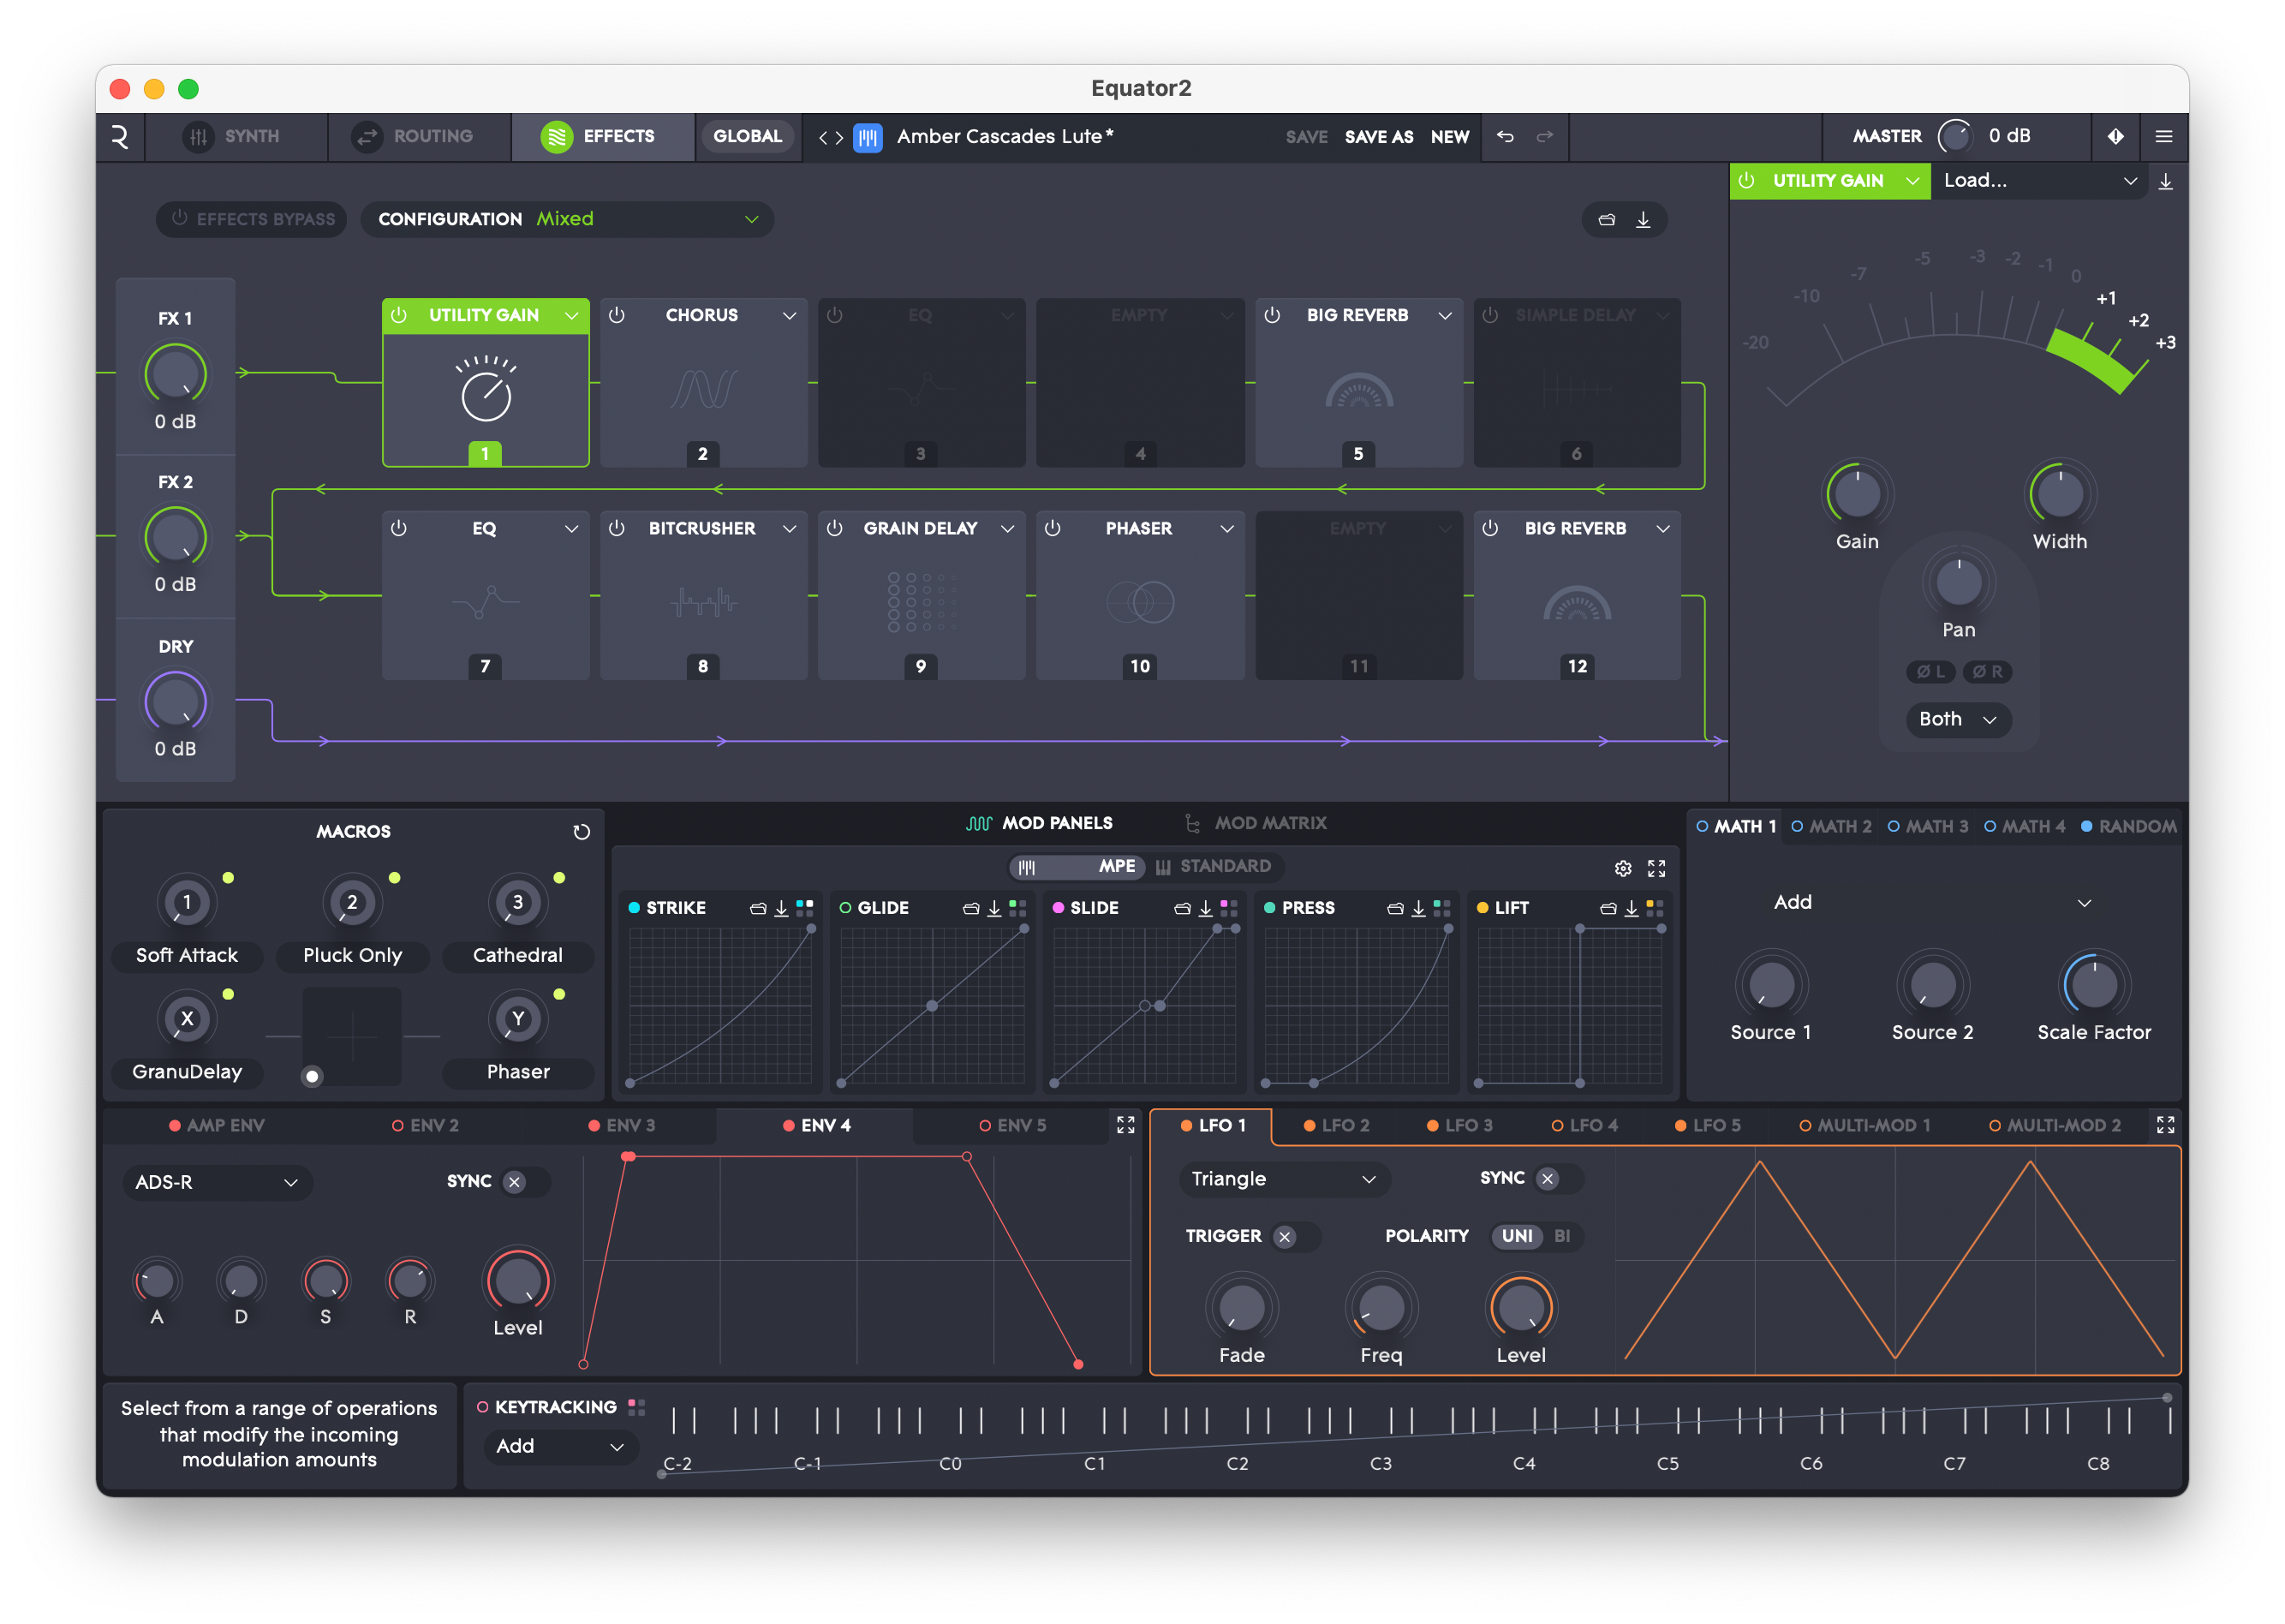2285x1624 pixels.
Task: Reset macros with the refresh icon
Action: tap(581, 832)
